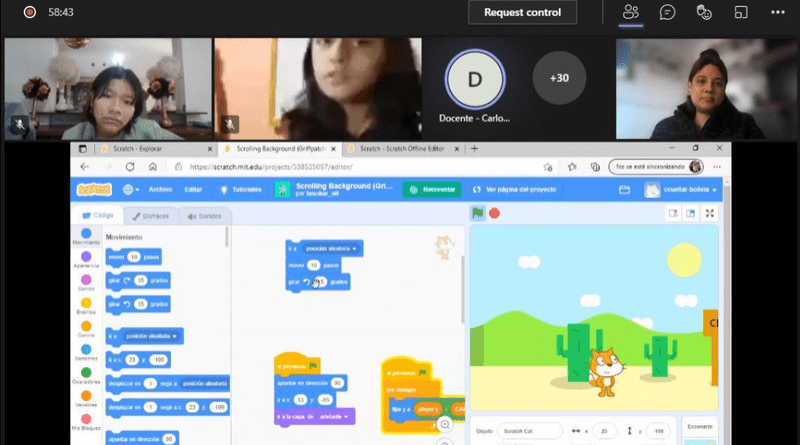800x445 pixels.
Task: Click the Reinventar button
Action: 432,189
